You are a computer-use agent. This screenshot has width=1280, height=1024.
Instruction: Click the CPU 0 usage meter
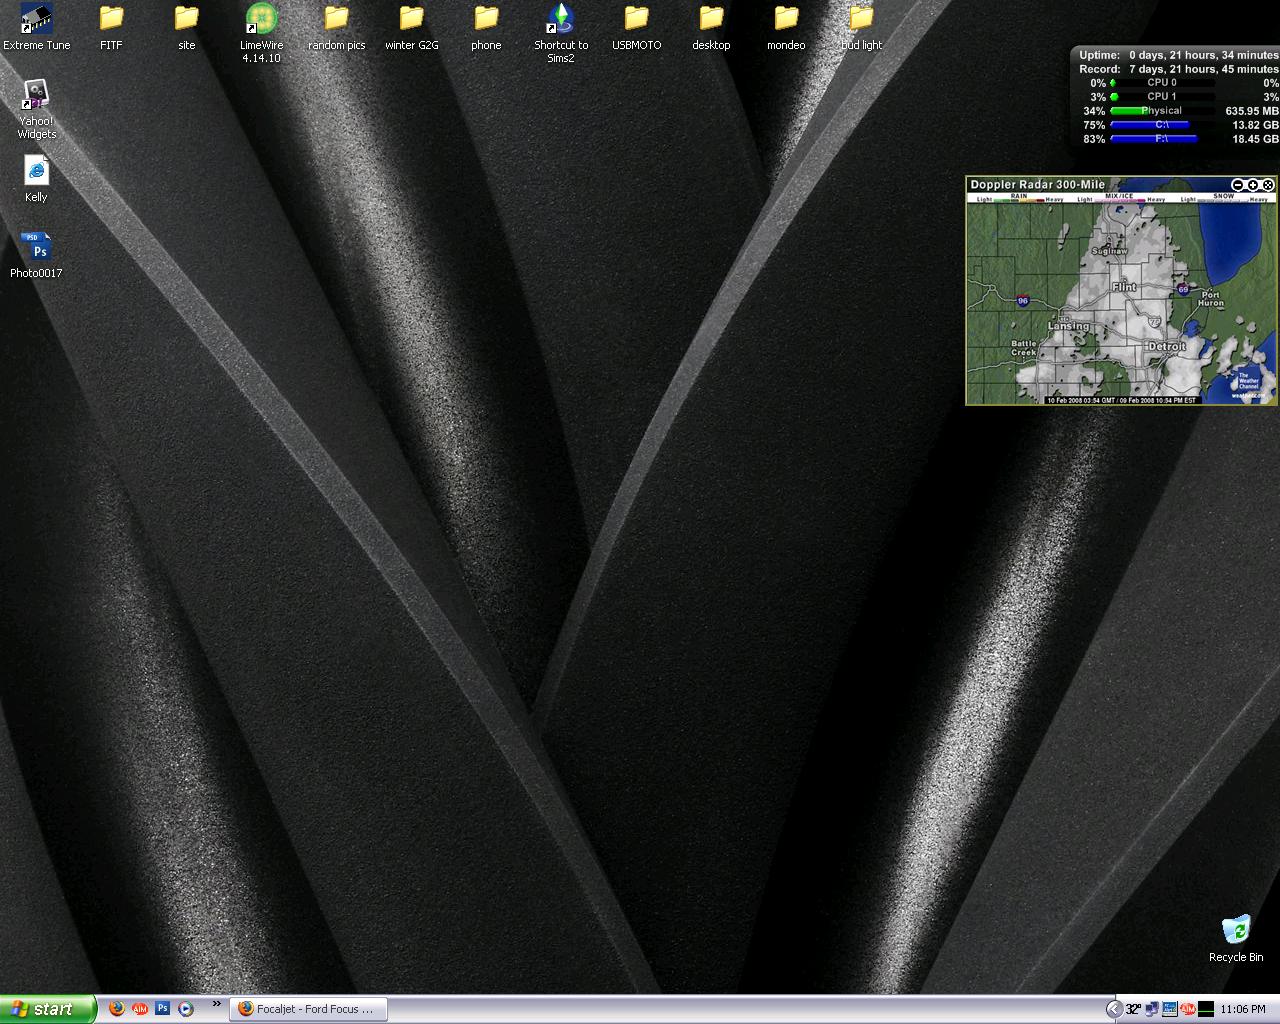(x=1162, y=83)
